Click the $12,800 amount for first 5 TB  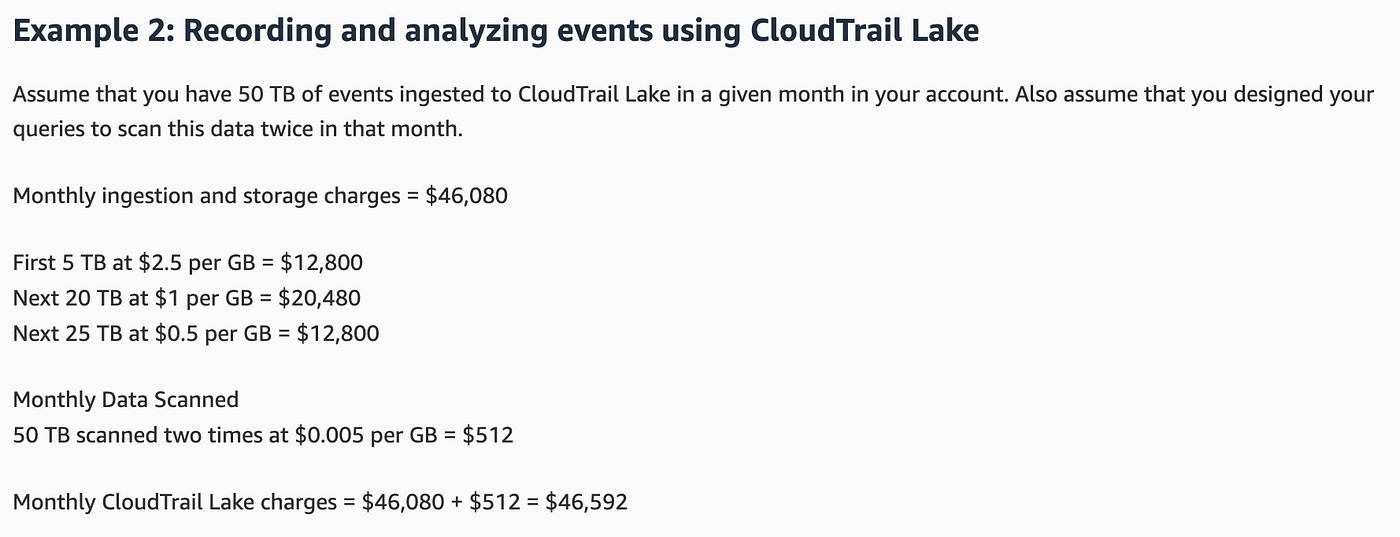click(322, 263)
